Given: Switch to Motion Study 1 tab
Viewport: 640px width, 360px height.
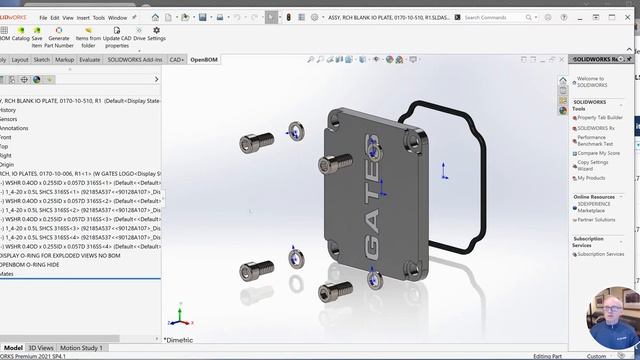Looking at the screenshot, I should coord(81,348).
